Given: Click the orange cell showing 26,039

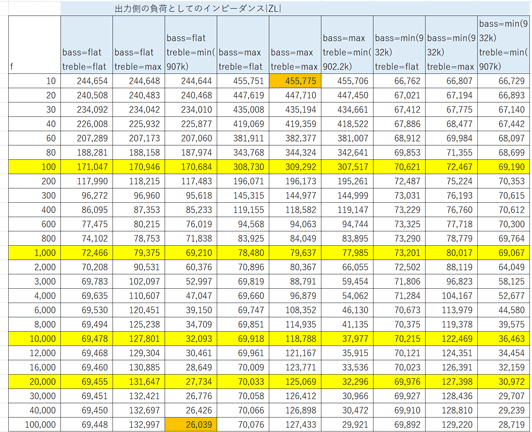Looking at the screenshot, I should [x=191, y=424].
